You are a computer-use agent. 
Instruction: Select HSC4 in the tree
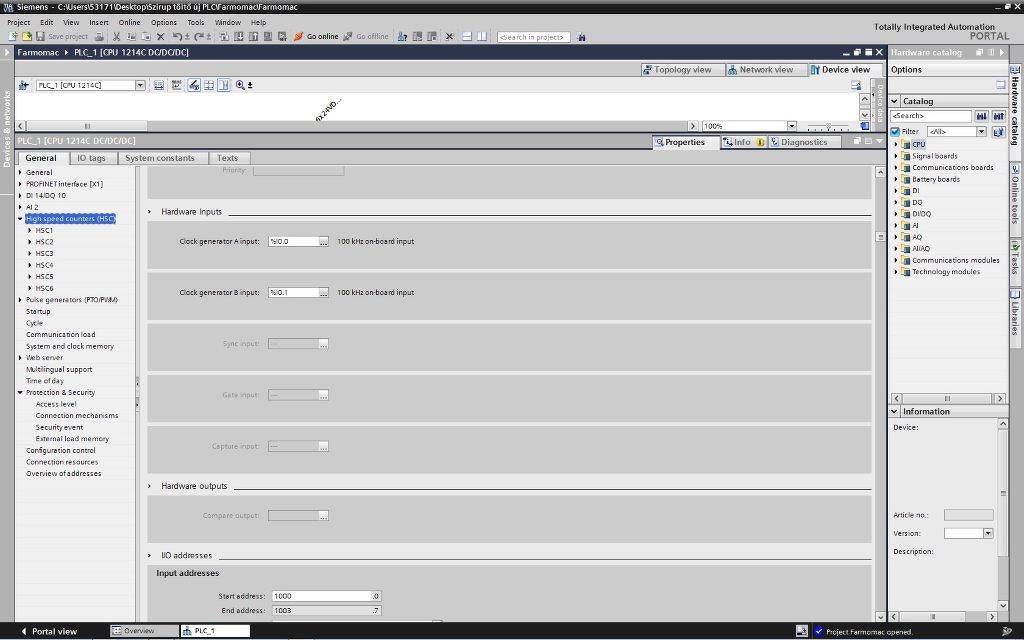(x=44, y=265)
